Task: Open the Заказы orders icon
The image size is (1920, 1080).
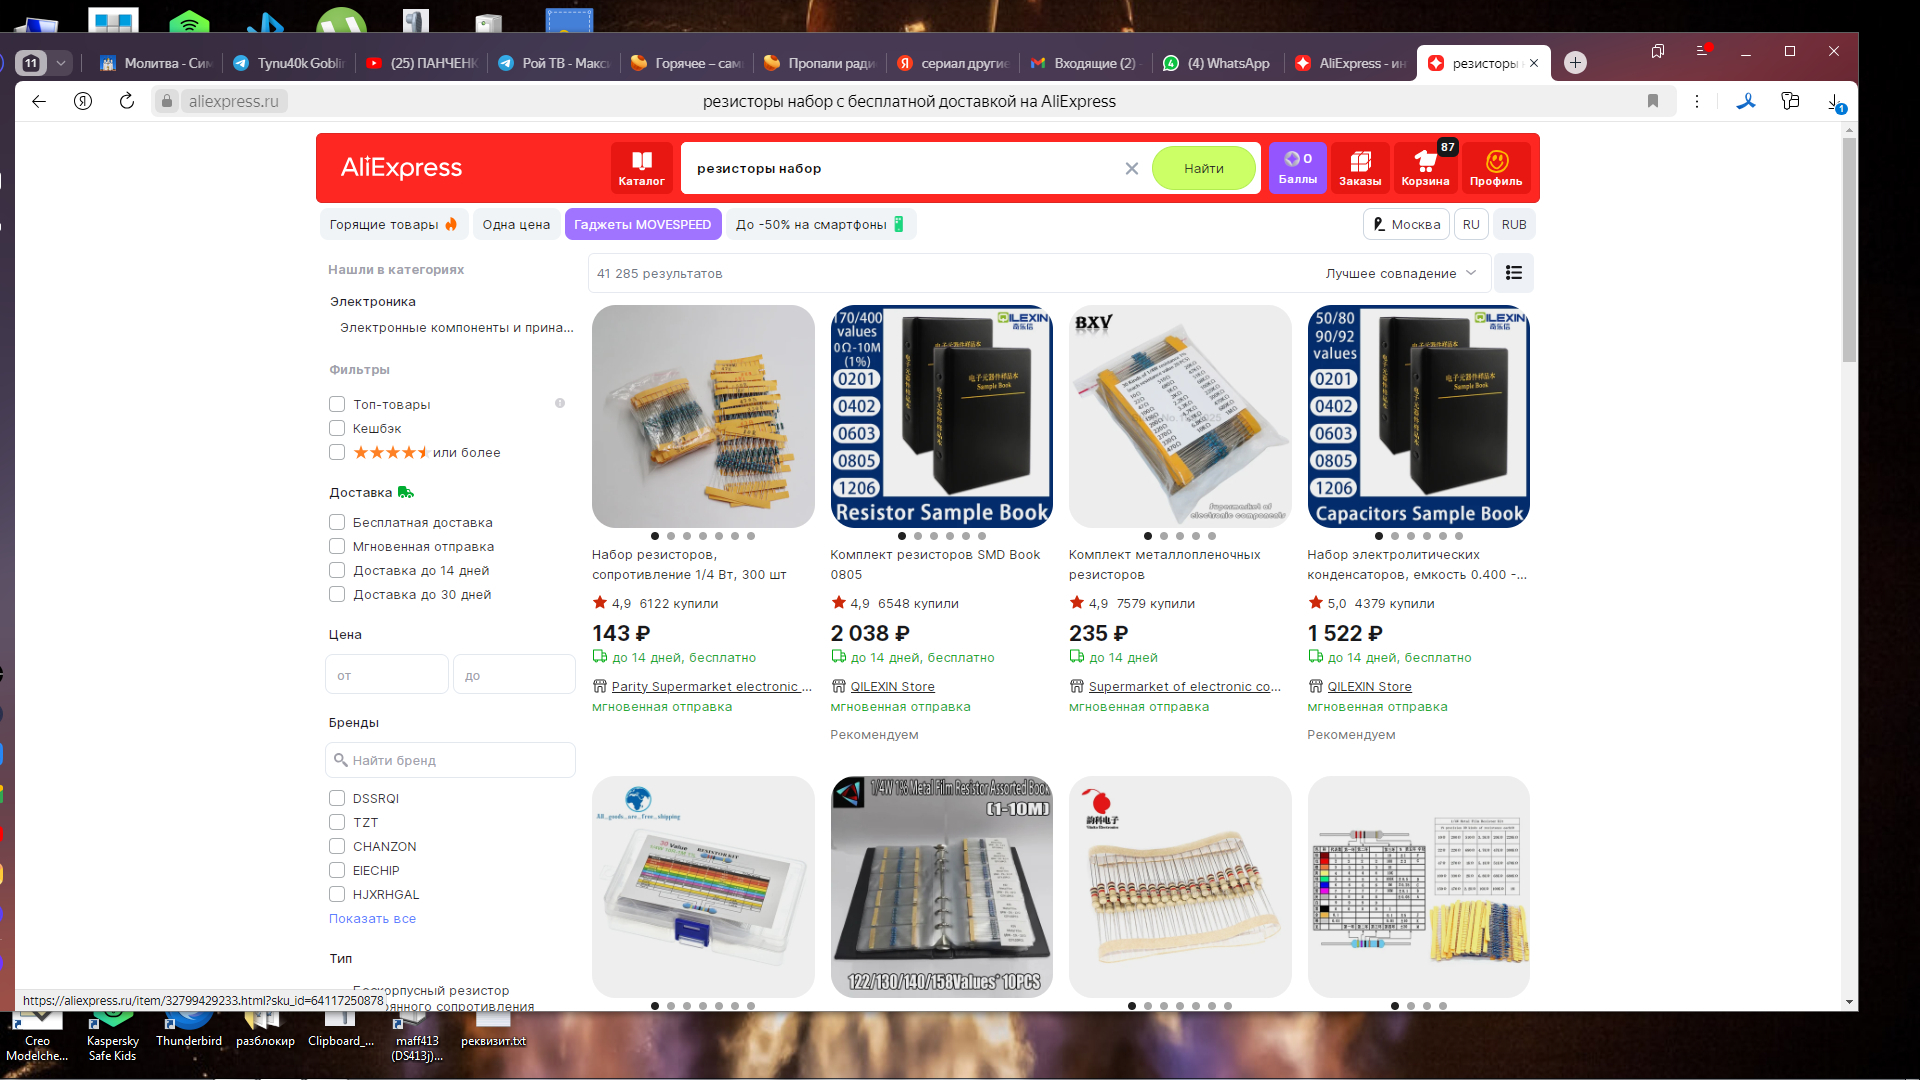Action: [x=1360, y=168]
